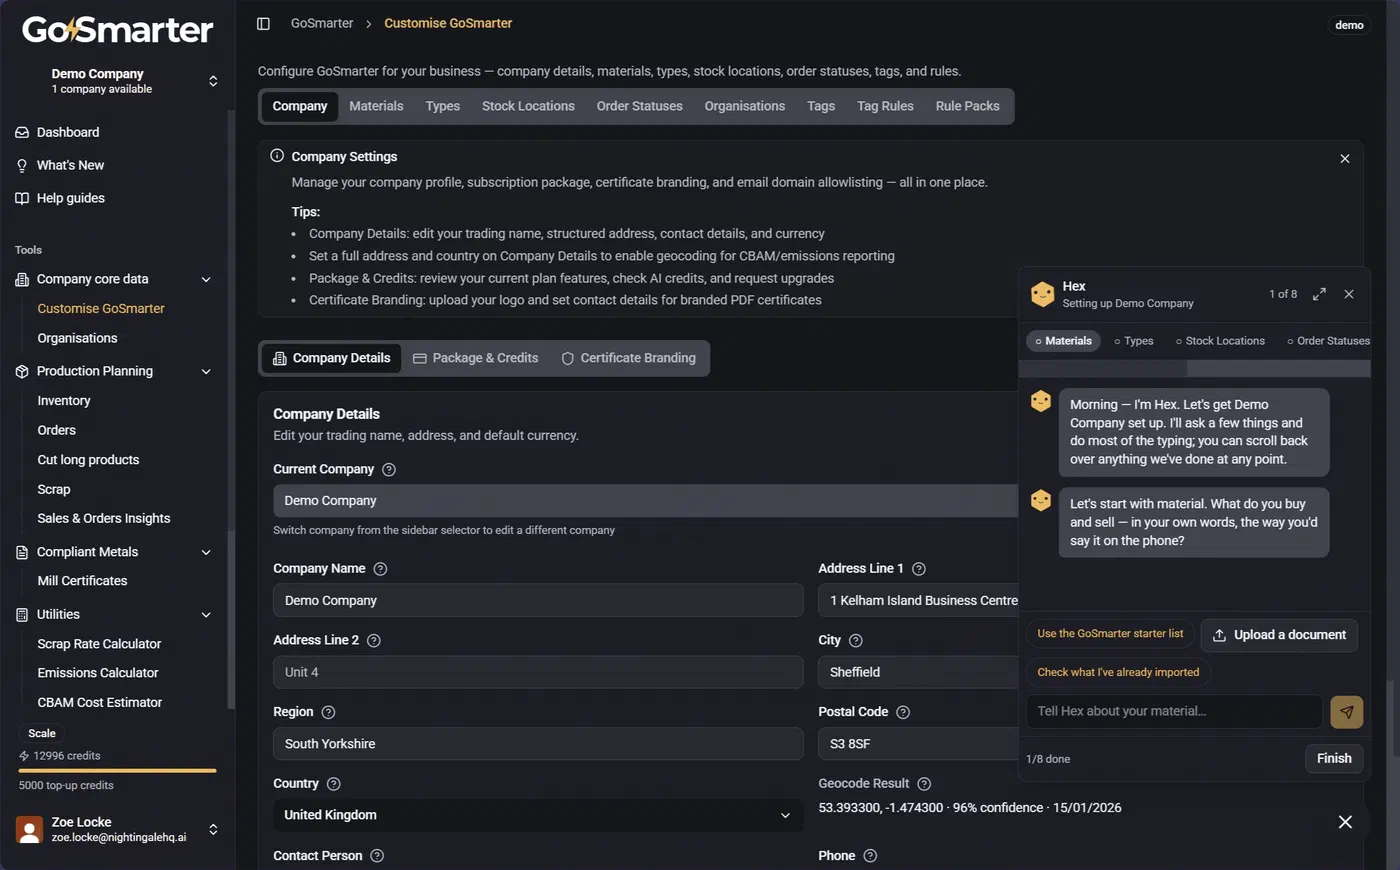Click help icon beside Company Name
Screen dimensions: 1400x870
[380, 569]
